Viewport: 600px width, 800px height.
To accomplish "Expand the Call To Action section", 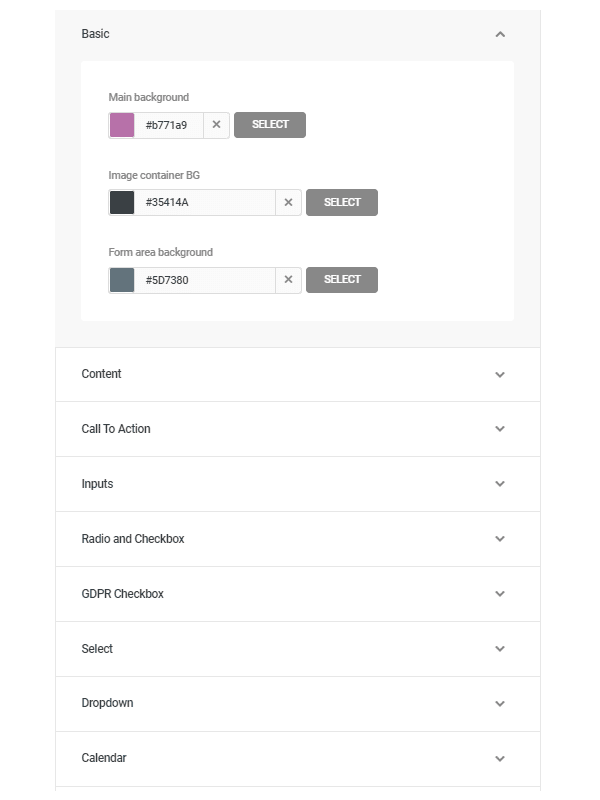I will click(500, 429).
